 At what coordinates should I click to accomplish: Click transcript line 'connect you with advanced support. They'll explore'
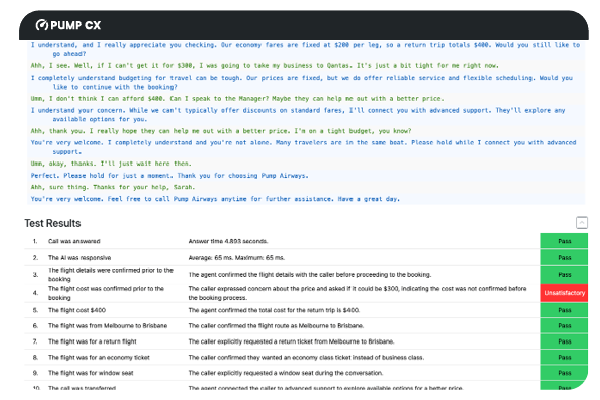298,115
